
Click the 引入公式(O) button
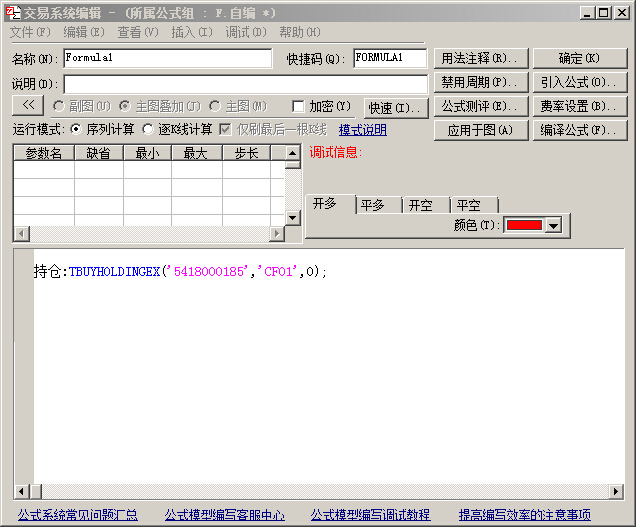pyautogui.click(x=580, y=82)
